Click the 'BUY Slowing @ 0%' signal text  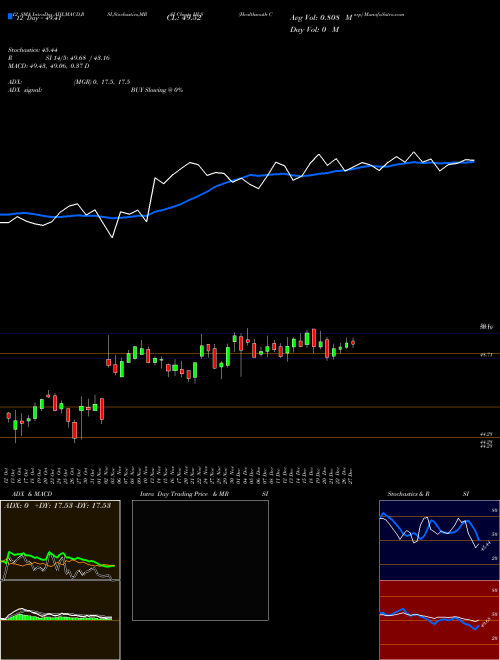157,90
